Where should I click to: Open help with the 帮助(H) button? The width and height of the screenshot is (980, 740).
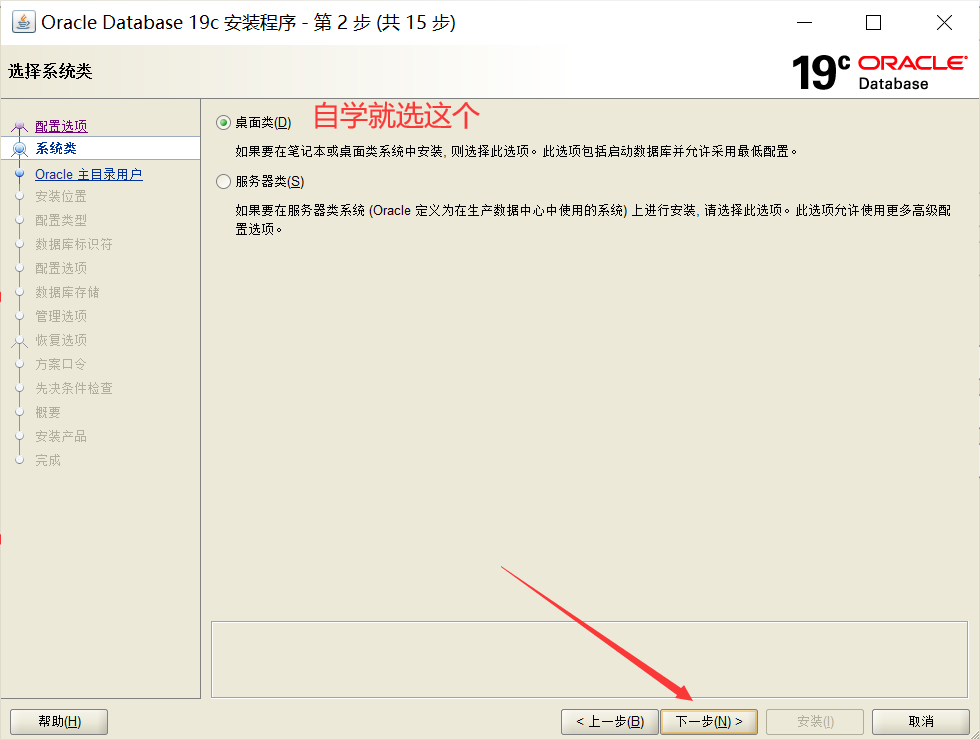[58, 721]
